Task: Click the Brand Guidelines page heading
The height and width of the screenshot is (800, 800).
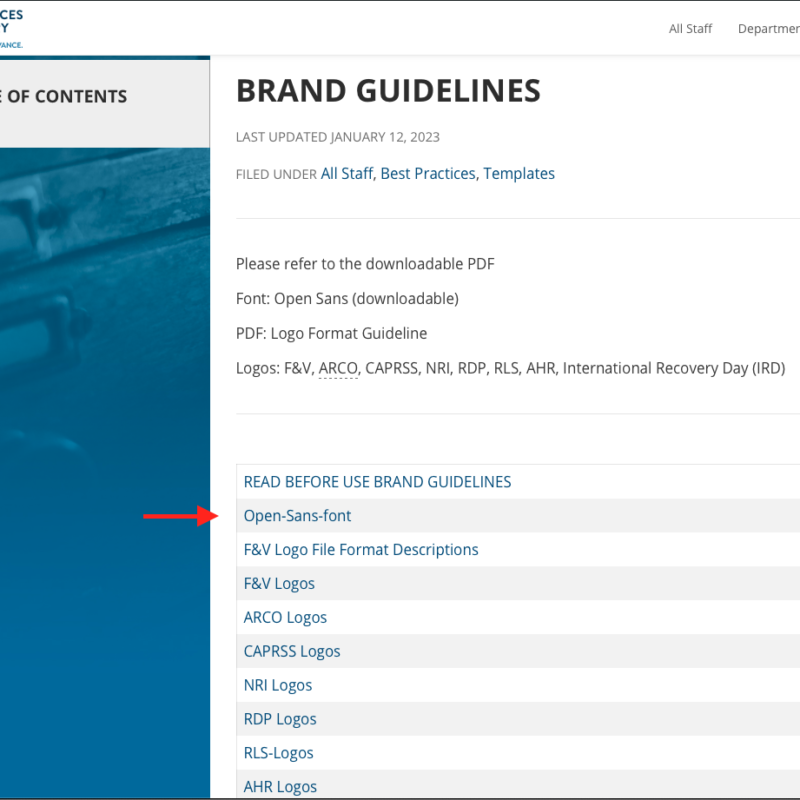Action: click(x=388, y=92)
